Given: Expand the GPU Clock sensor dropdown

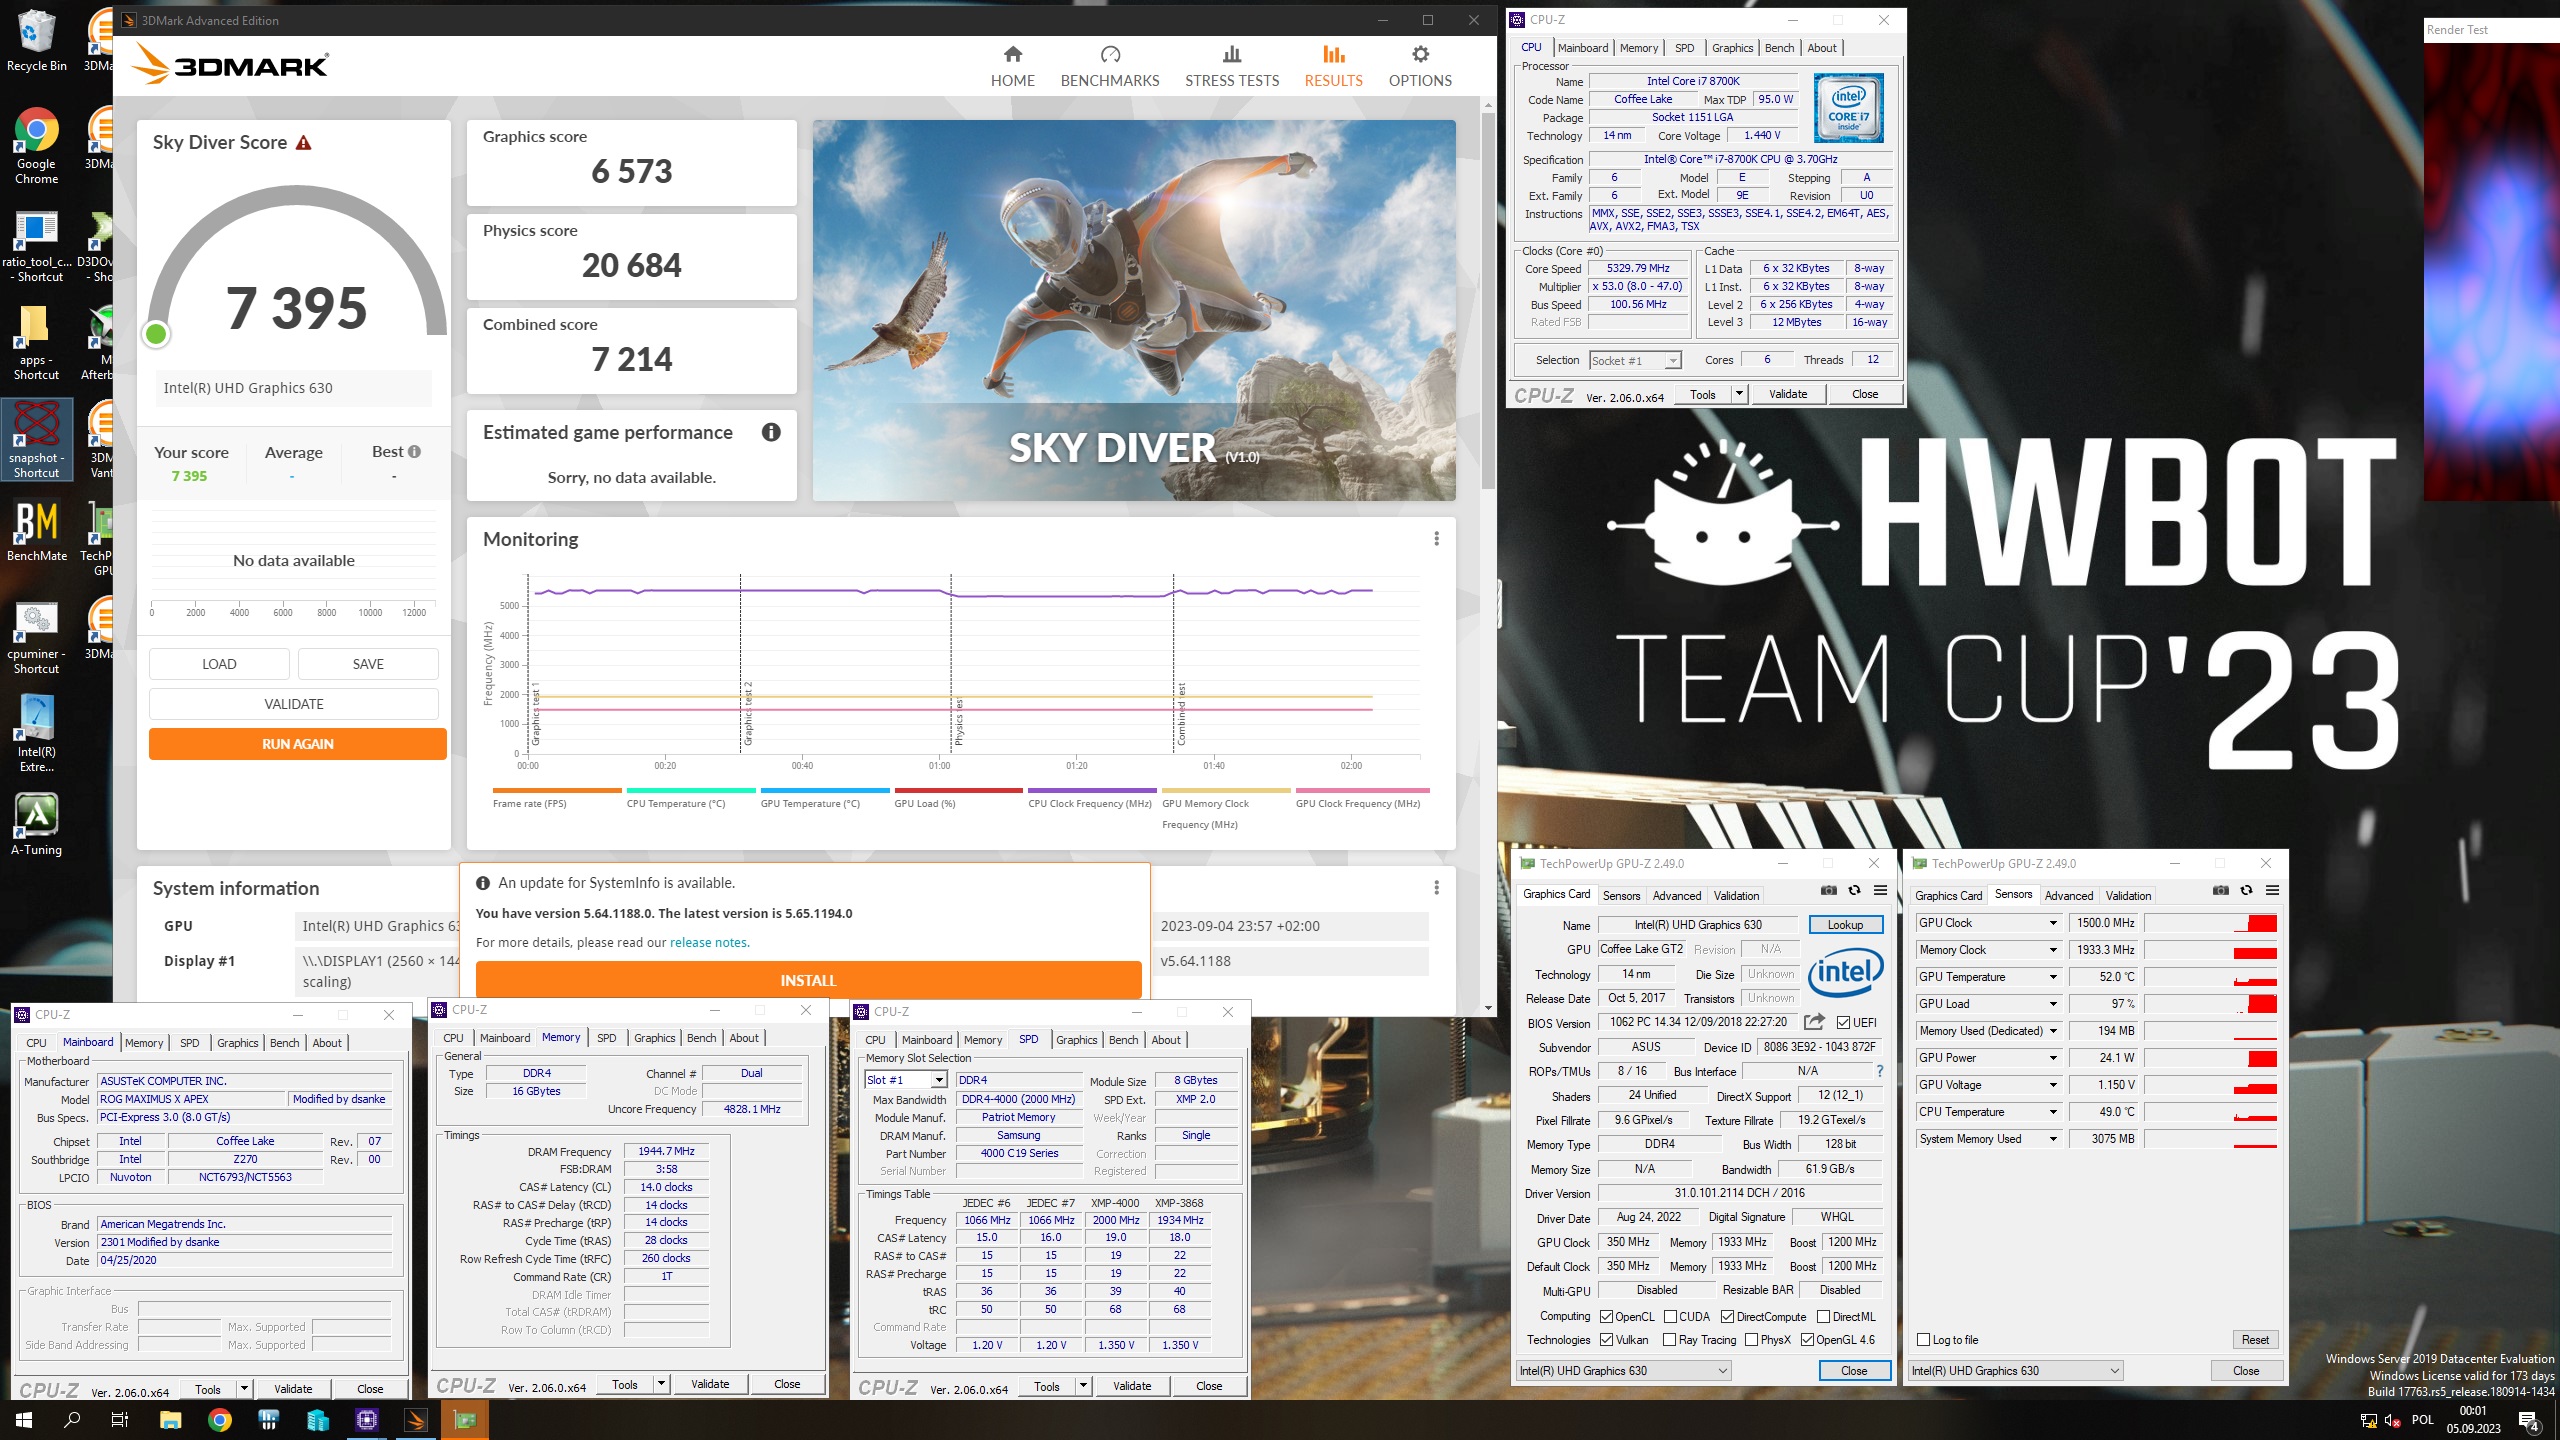Looking at the screenshot, I should [2053, 923].
